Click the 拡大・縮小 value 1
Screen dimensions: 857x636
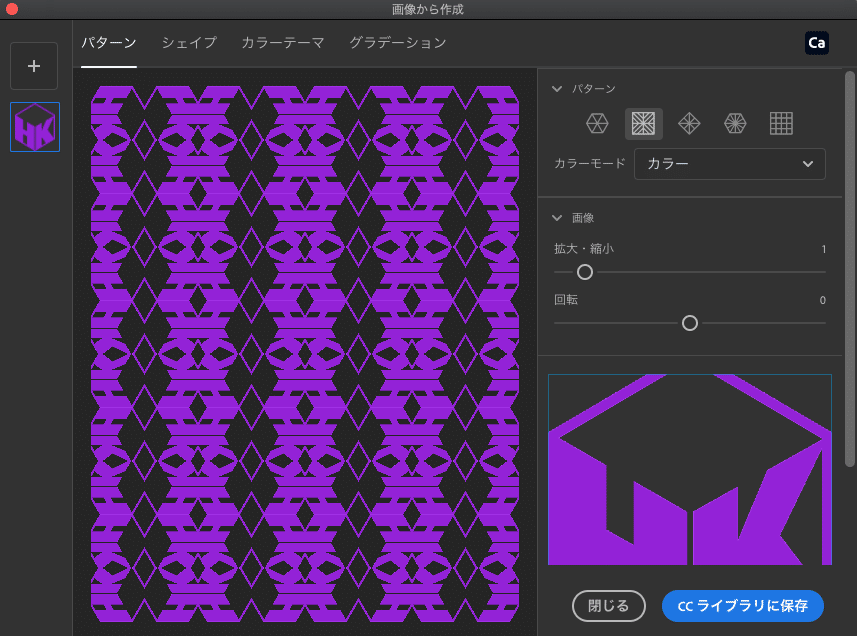click(823, 249)
